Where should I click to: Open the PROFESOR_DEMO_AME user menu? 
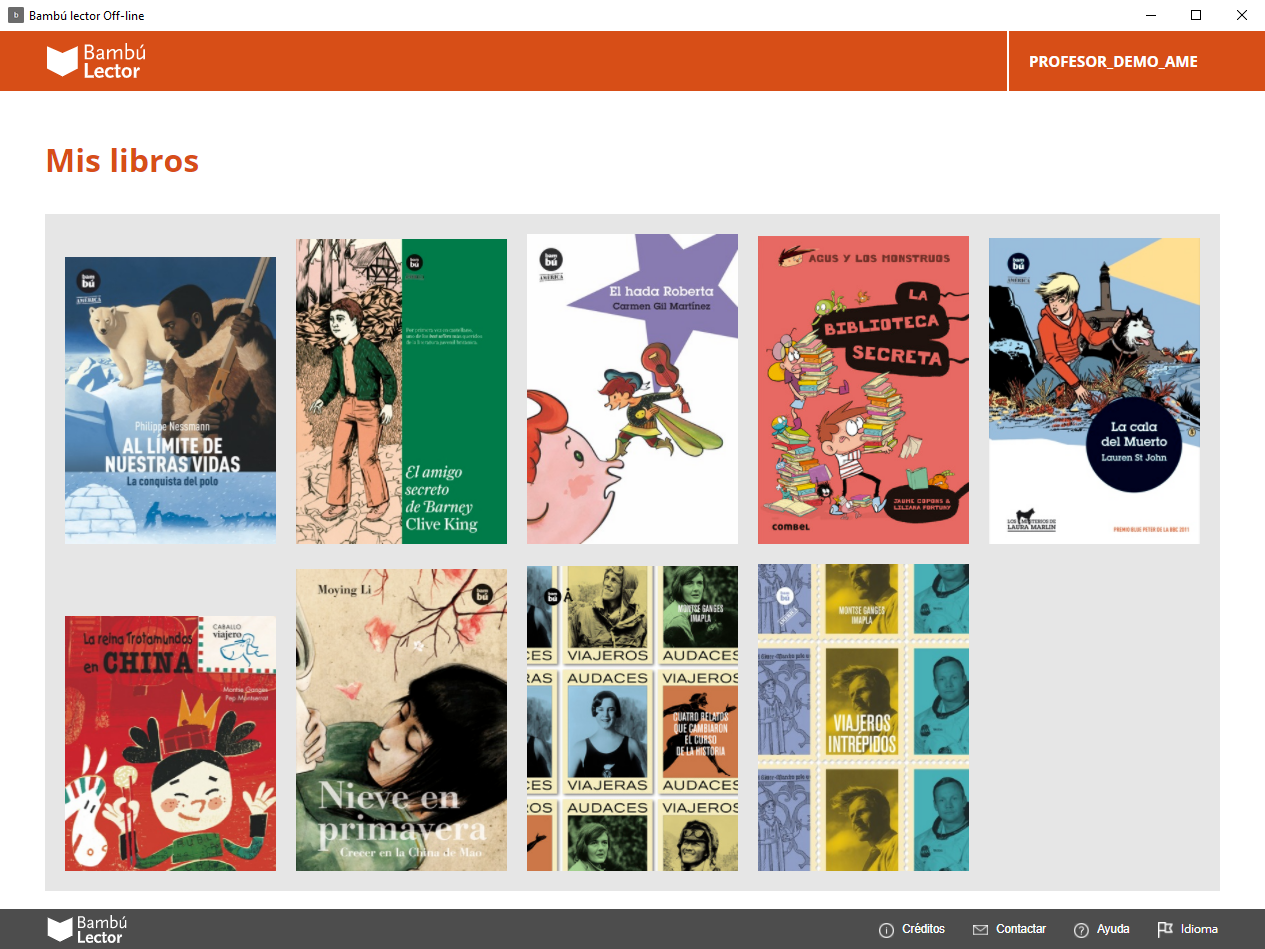(1112, 62)
